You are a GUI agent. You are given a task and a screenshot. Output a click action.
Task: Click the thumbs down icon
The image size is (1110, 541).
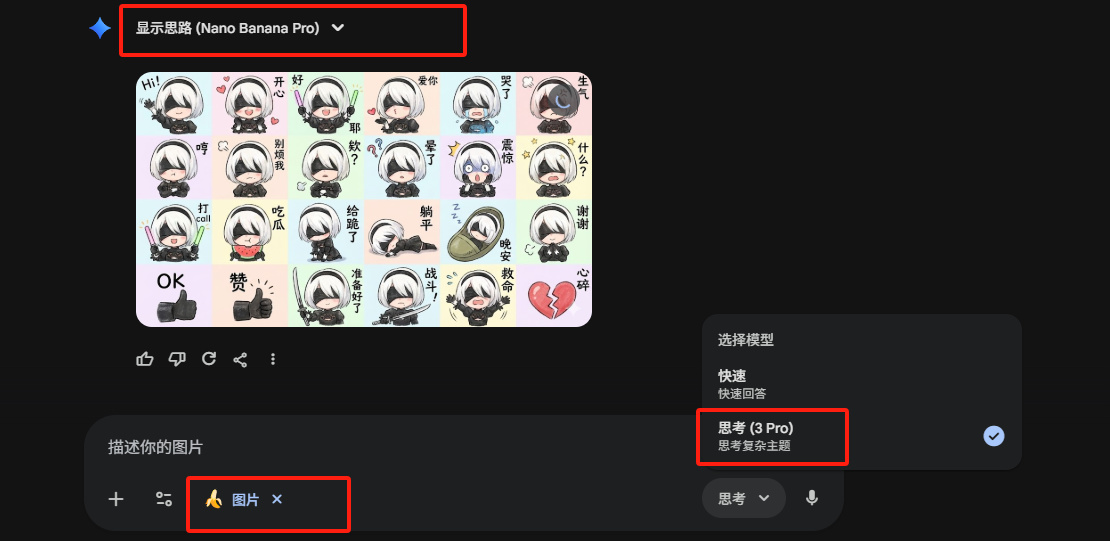(177, 359)
